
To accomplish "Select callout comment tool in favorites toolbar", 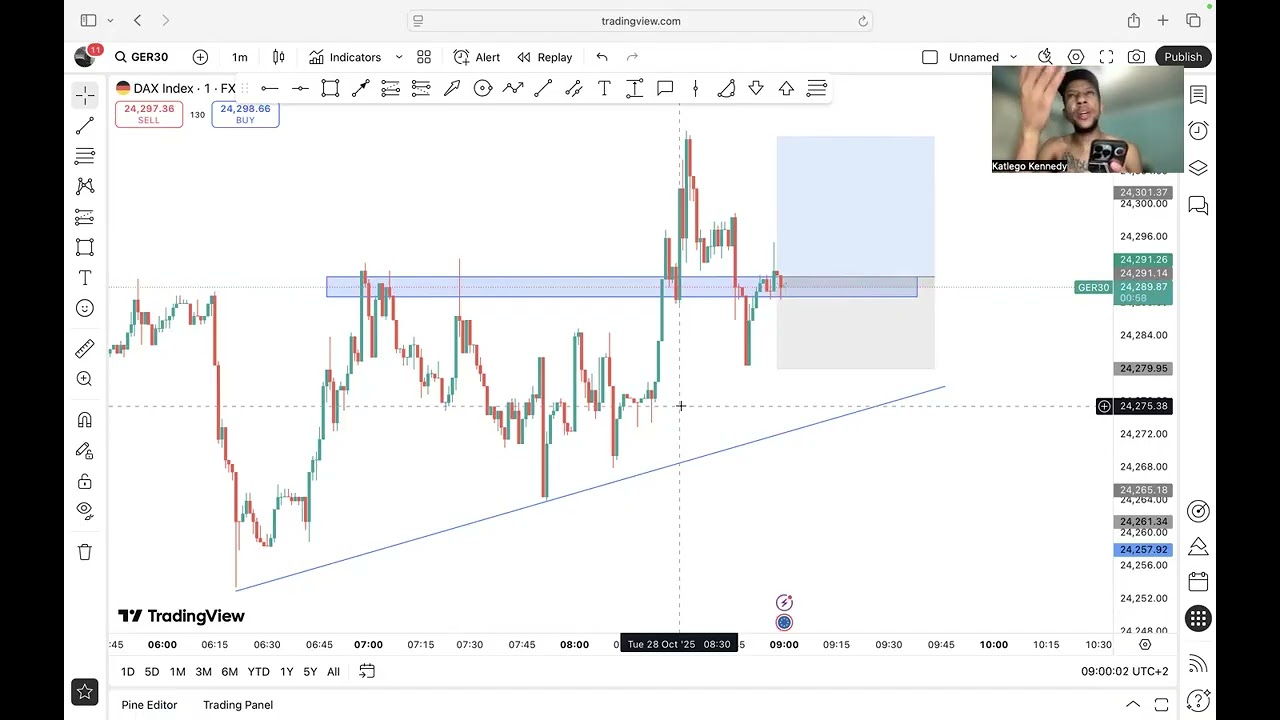I will (665, 89).
